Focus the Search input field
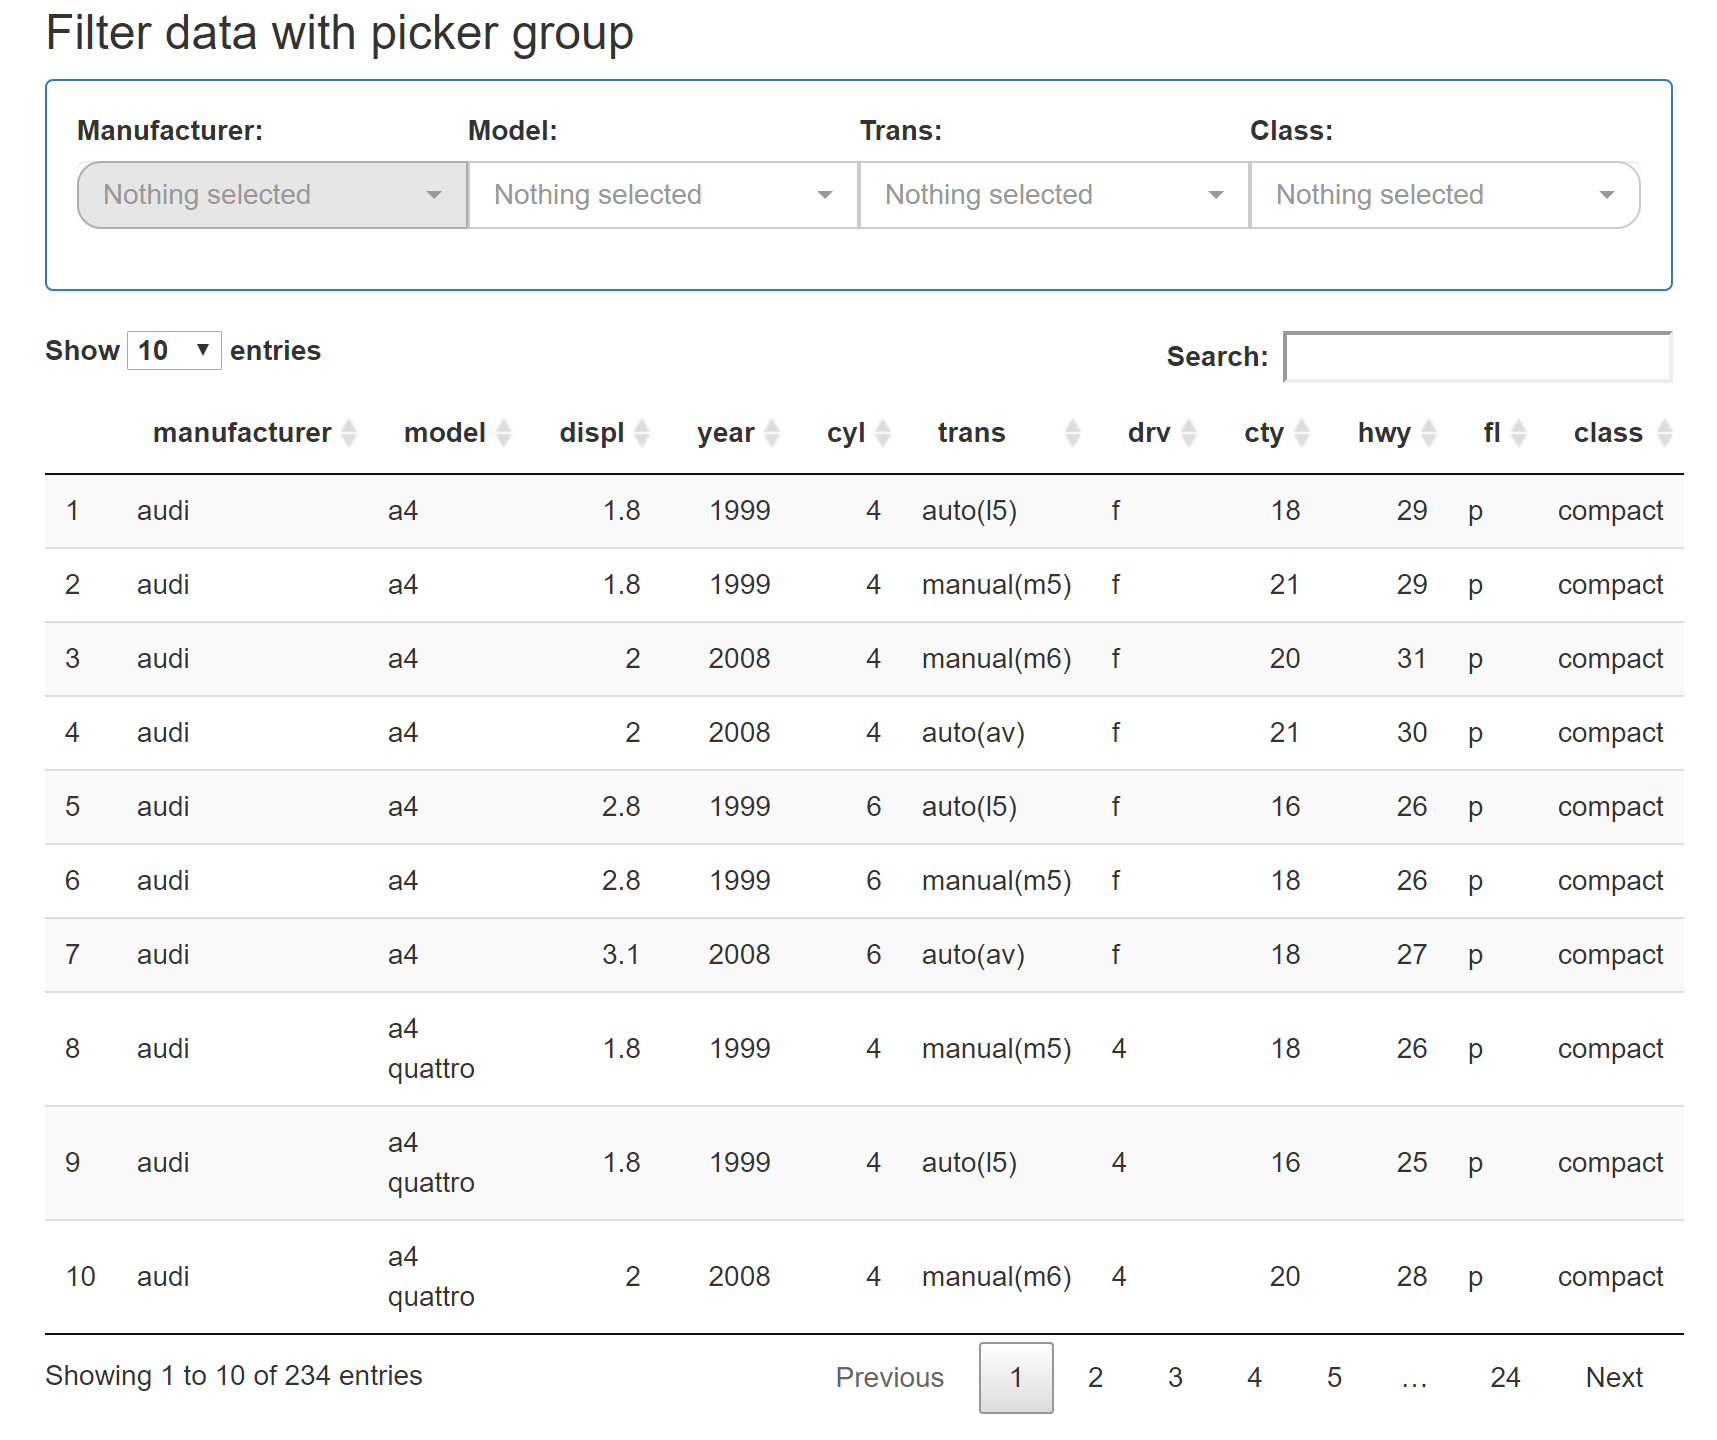The width and height of the screenshot is (1717, 1440). tap(1477, 357)
